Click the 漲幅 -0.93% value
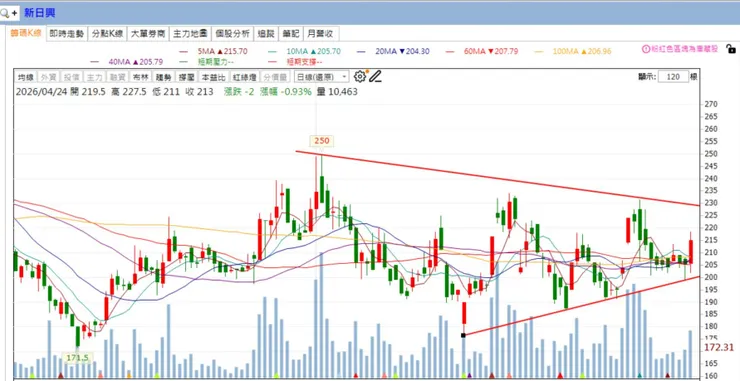Image resolution: width=740 pixels, height=381 pixels. click(x=285, y=92)
